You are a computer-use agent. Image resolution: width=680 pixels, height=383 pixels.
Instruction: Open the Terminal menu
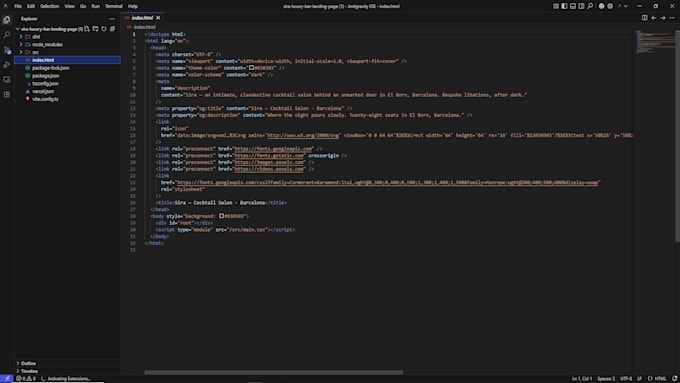coord(114,6)
